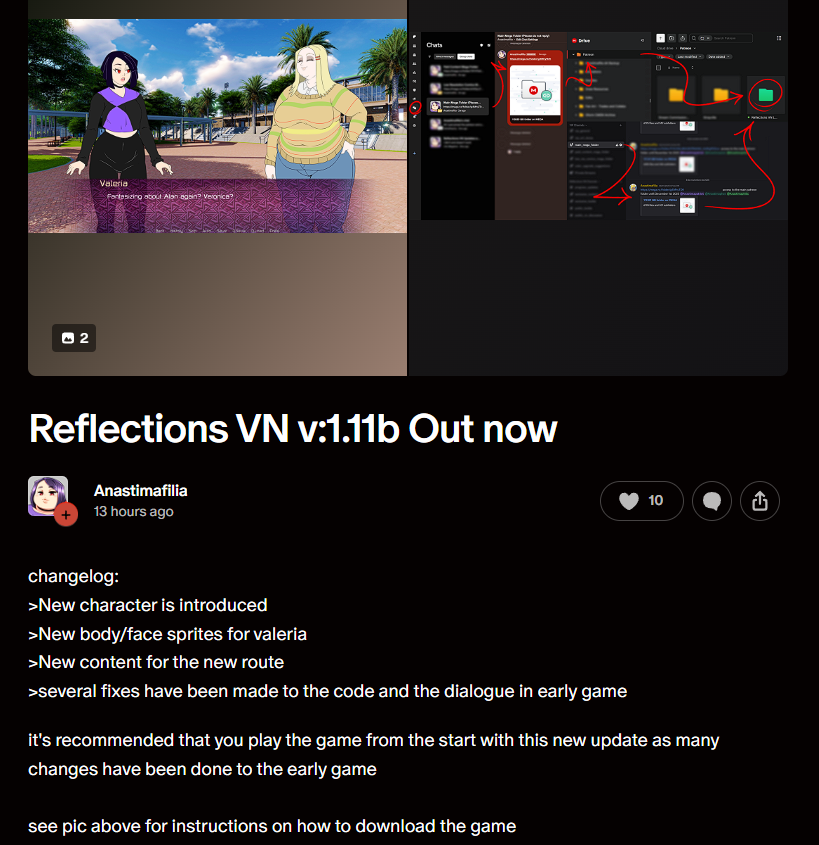Open the Last modified filter dropdown
This screenshot has height=845, width=819.
coord(689,57)
